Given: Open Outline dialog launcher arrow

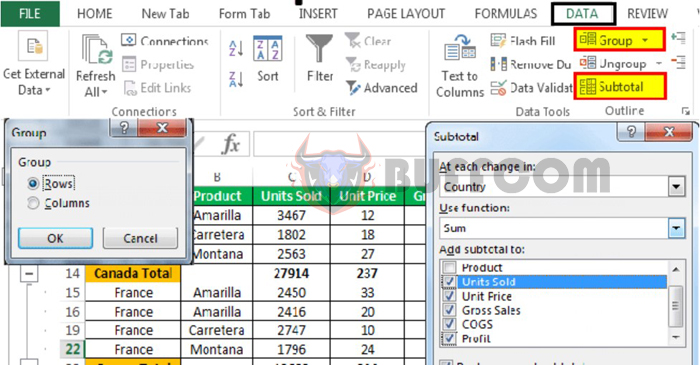Looking at the screenshot, I should click(x=686, y=112).
